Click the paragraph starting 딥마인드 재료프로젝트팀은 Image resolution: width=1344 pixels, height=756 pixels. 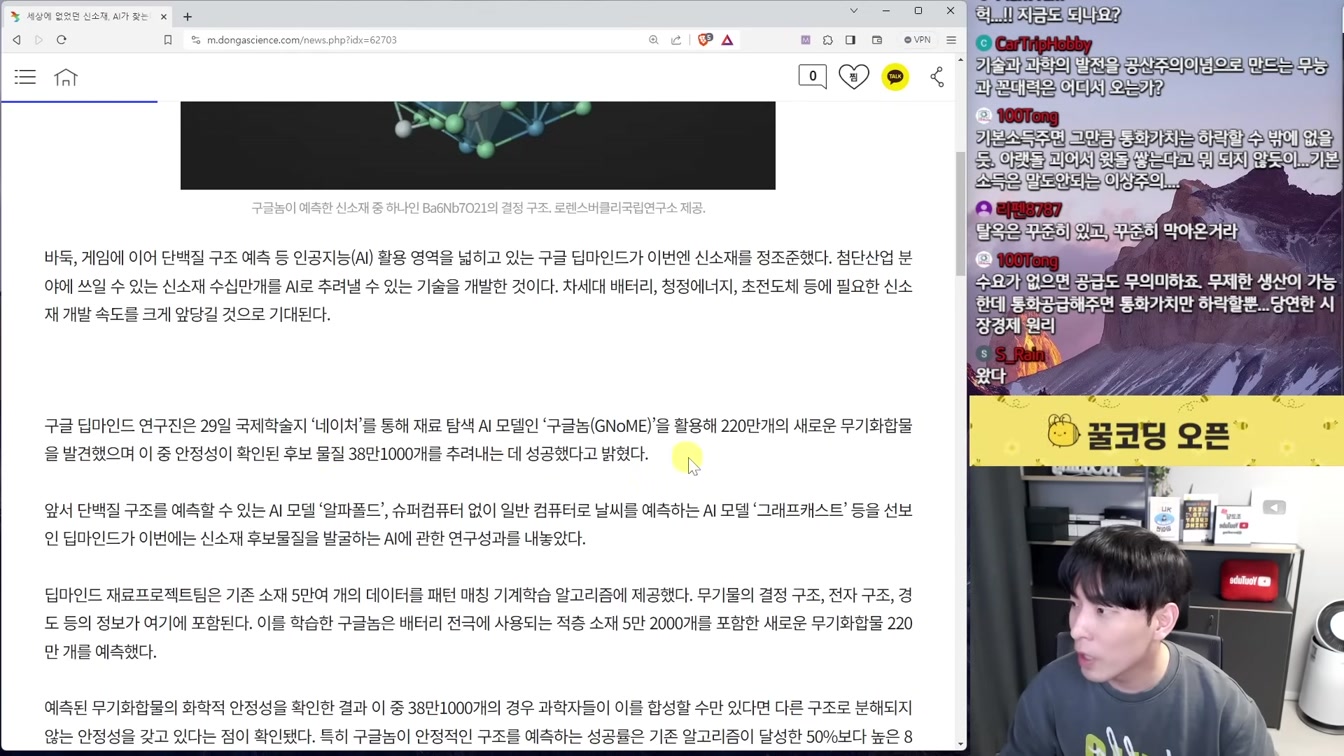(478, 623)
